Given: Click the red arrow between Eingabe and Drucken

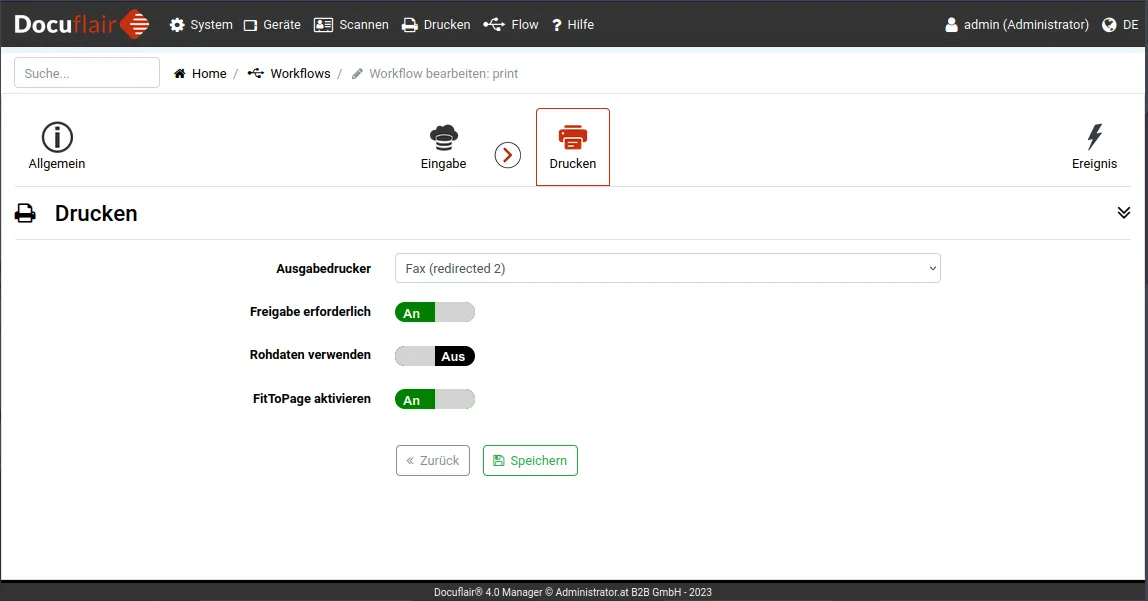Looking at the screenshot, I should tap(508, 155).
